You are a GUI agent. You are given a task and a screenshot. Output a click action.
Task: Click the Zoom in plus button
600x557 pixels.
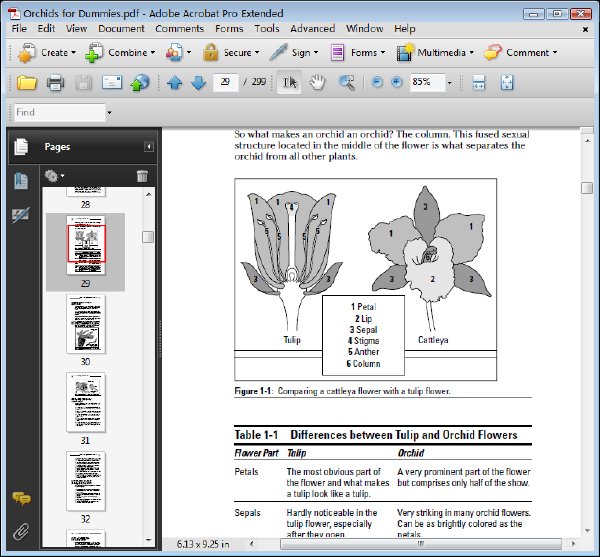(397, 82)
